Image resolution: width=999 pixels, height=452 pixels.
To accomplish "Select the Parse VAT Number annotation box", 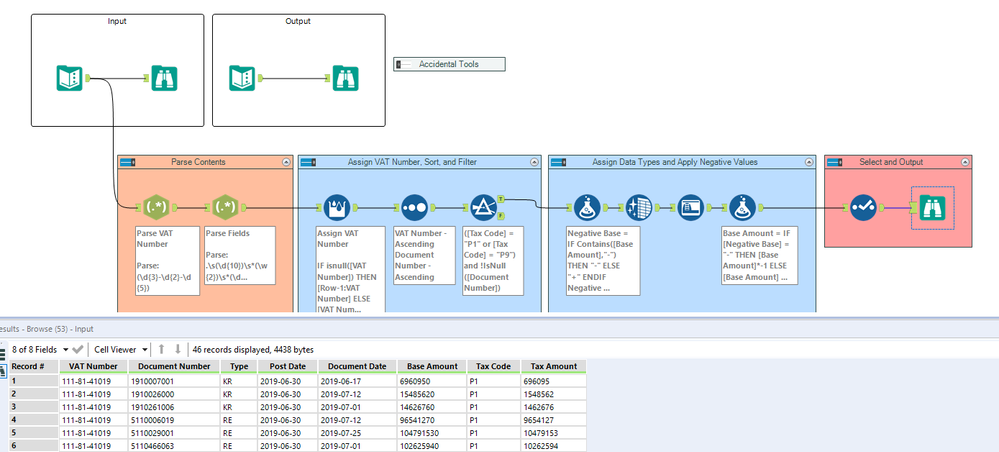I will pyautogui.click(x=168, y=261).
